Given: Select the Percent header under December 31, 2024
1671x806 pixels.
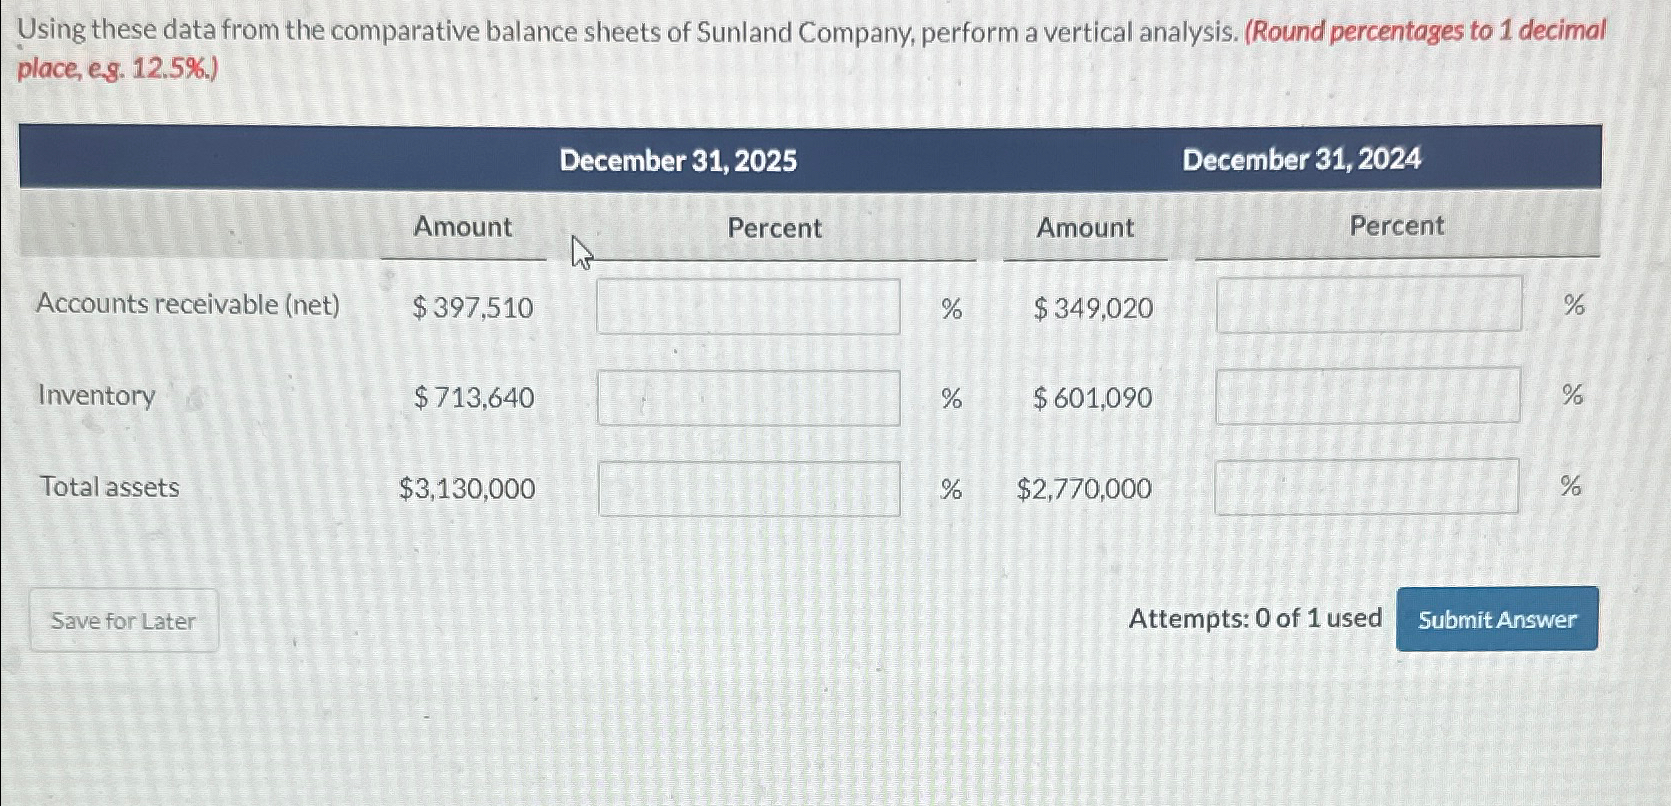Looking at the screenshot, I should click(x=1394, y=228).
